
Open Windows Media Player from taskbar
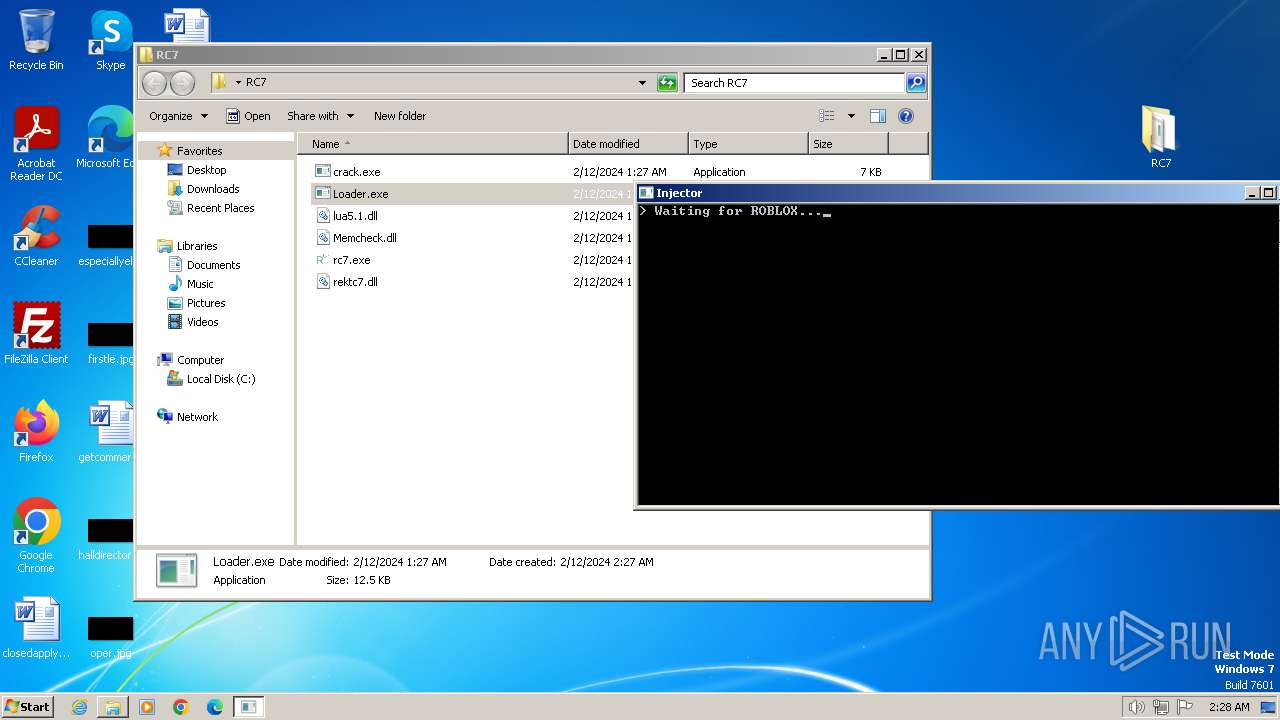click(x=147, y=707)
